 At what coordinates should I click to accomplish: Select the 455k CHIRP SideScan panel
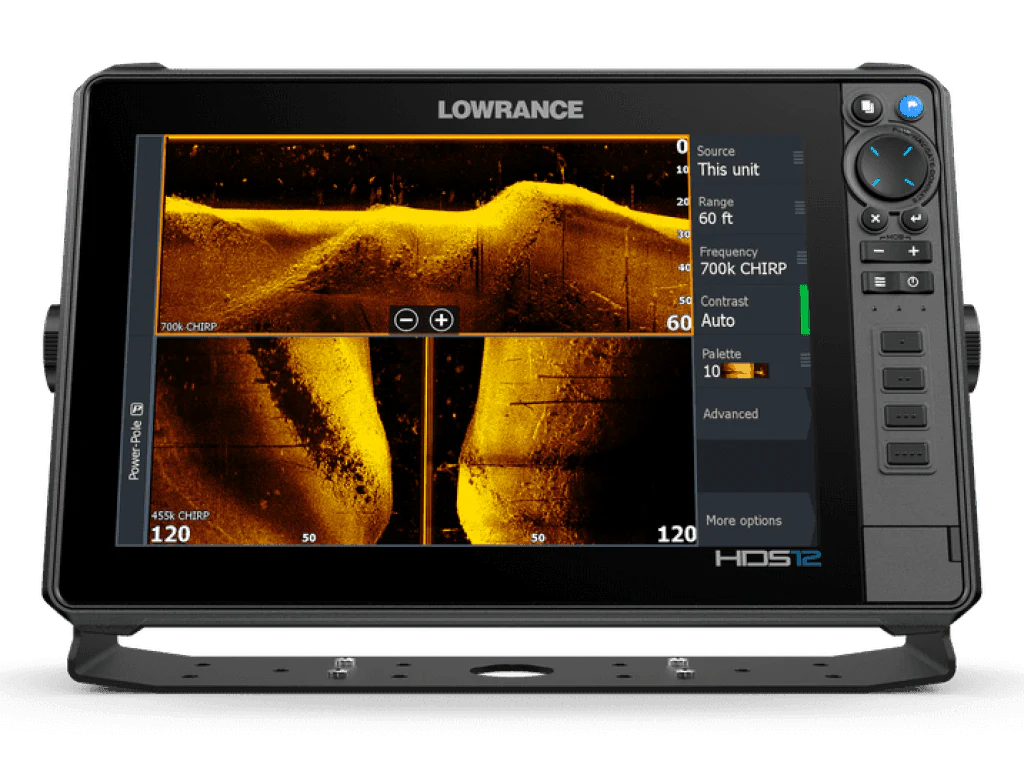(x=290, y=440)
